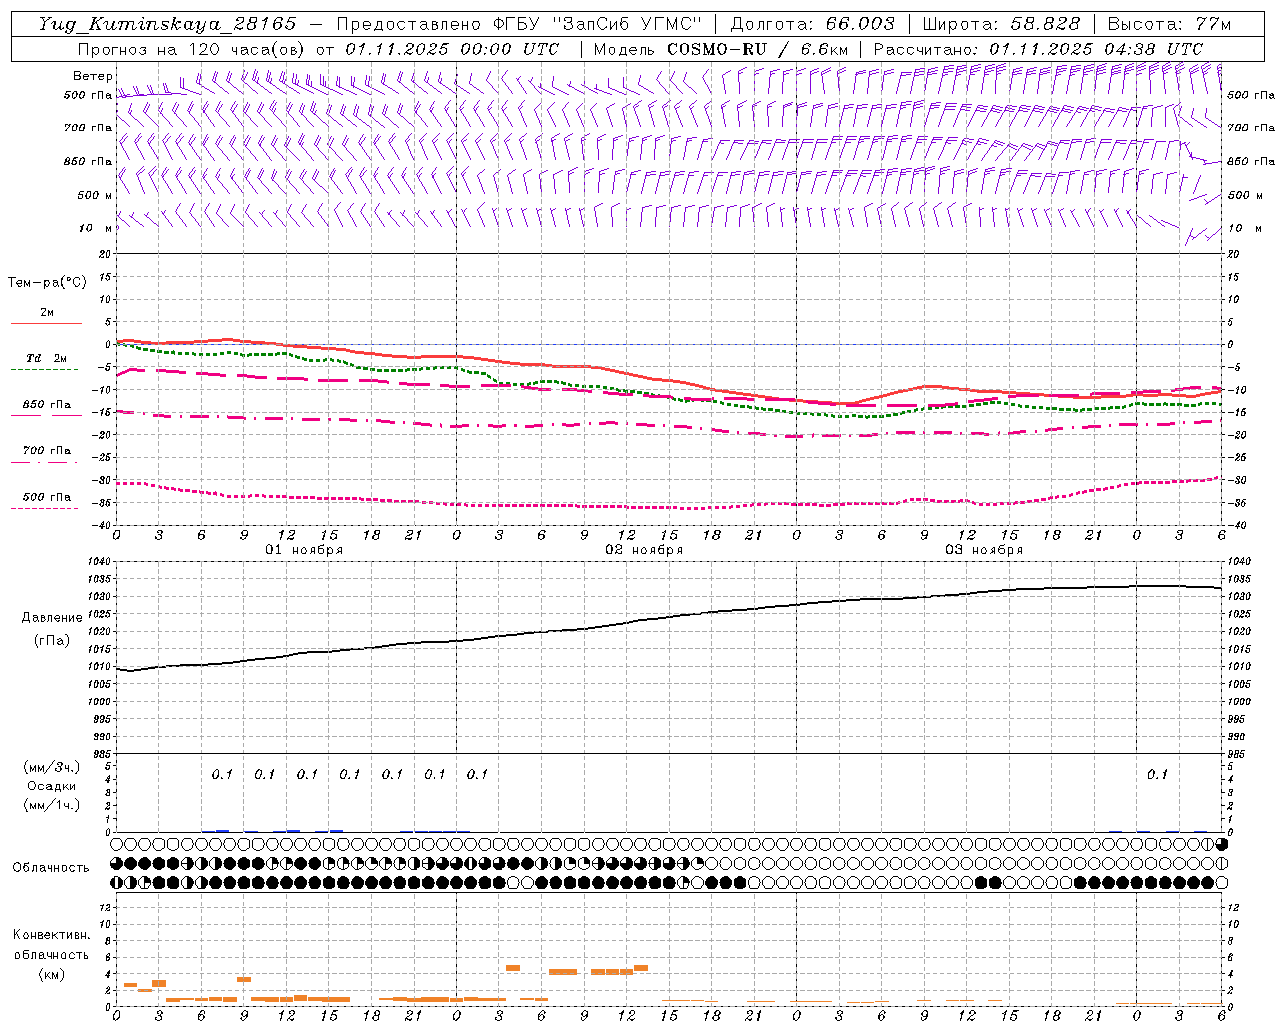Click the Осадки precipitation panel label
The height and width of the screenshot is (1024, 1280).
(52, 786)
